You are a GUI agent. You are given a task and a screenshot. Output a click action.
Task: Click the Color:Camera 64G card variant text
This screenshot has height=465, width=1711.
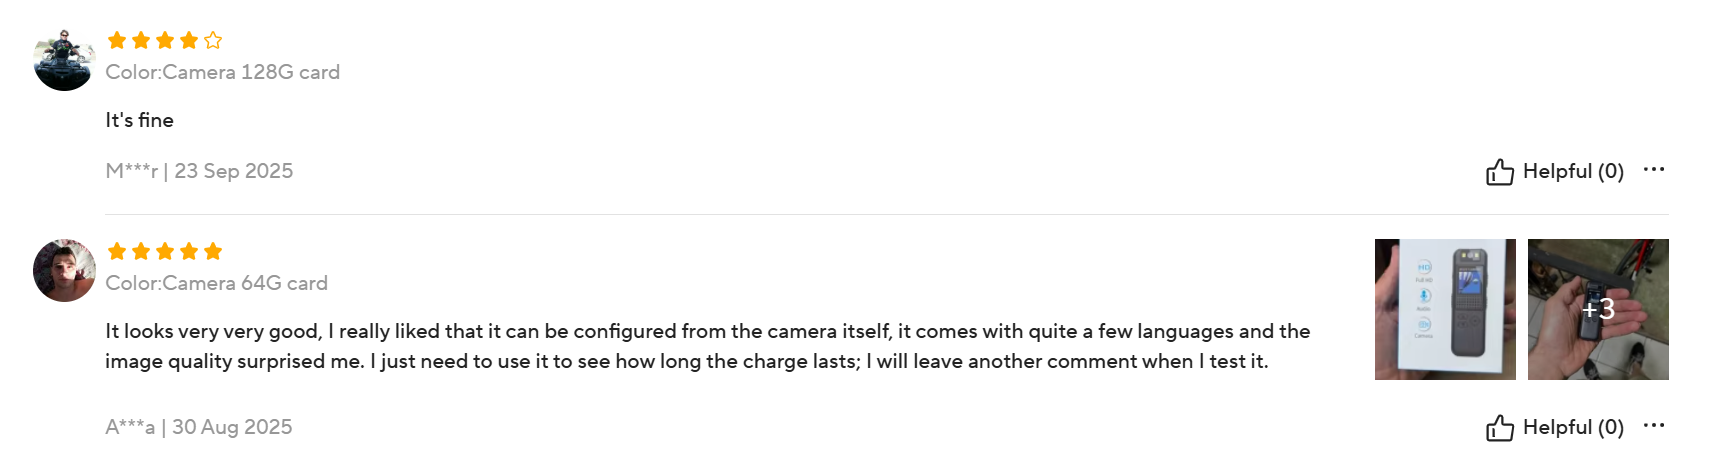(217, 283)
